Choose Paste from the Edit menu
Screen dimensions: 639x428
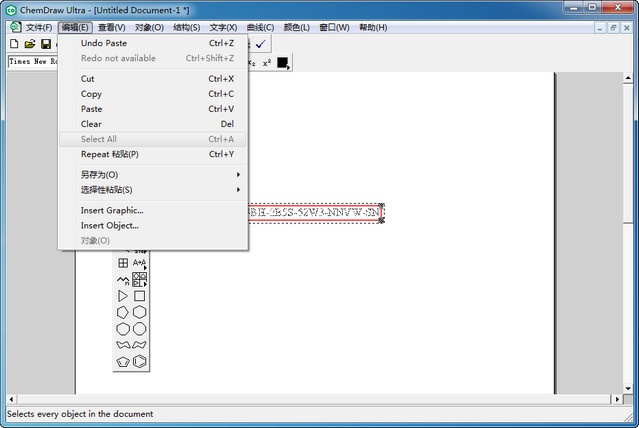tap(153, 109)
